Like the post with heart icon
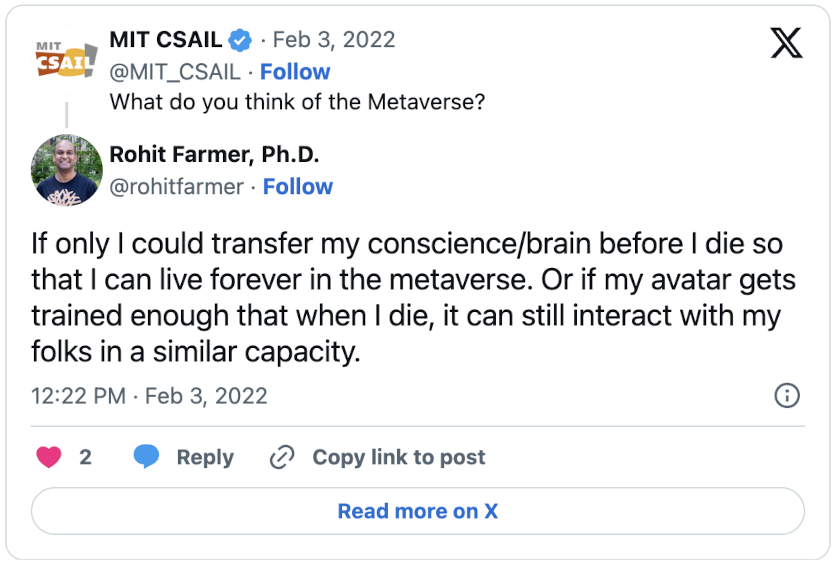Viewport: 836px width, 565px height. coord(49,457)
